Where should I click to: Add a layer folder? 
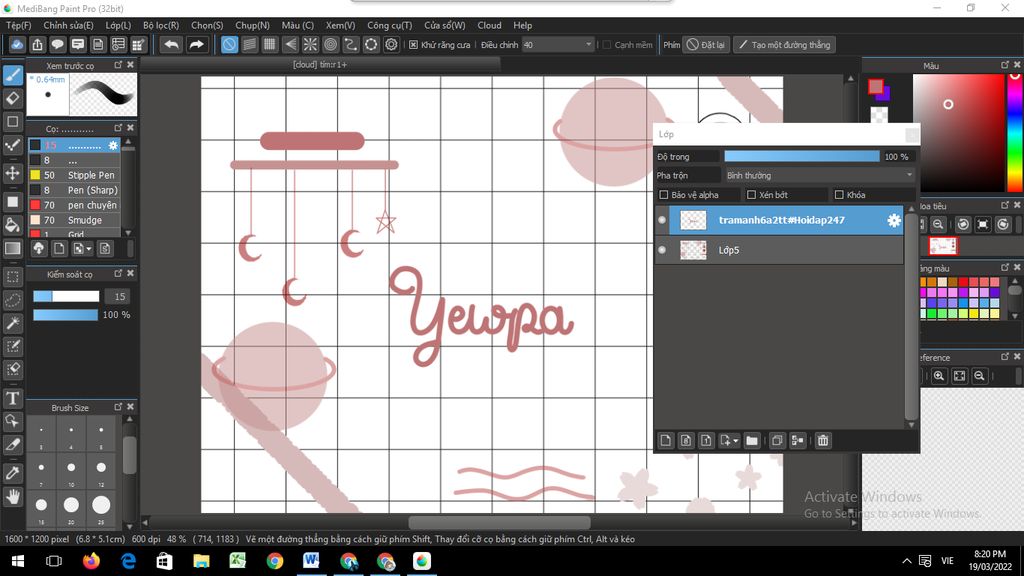tap(752, 441)
